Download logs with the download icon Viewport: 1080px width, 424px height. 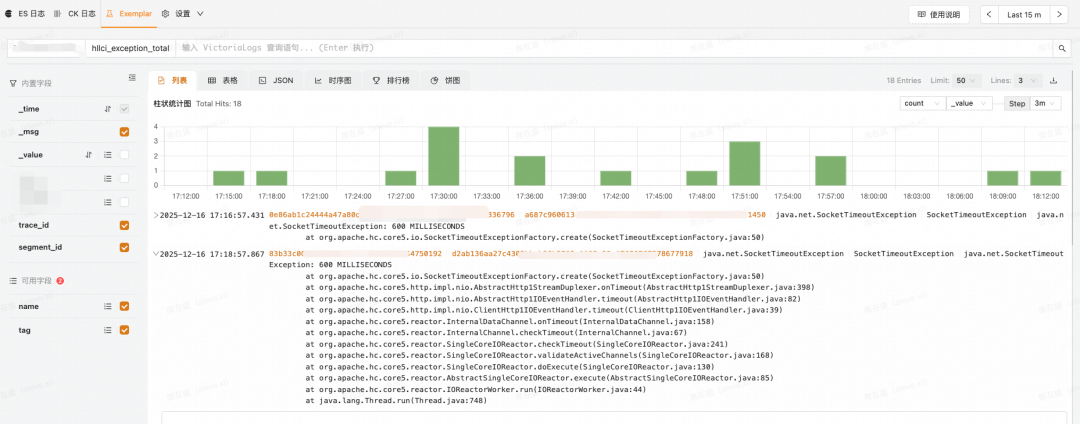(1053, 81)
